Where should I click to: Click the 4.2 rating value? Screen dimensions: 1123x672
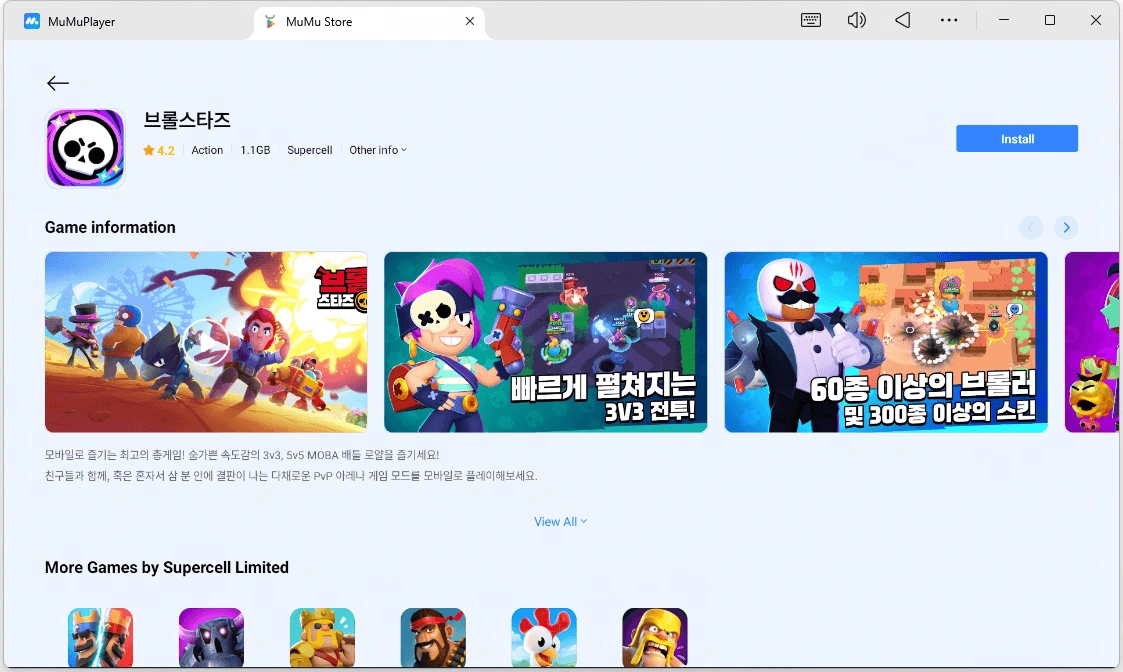[x=166, y=150]
